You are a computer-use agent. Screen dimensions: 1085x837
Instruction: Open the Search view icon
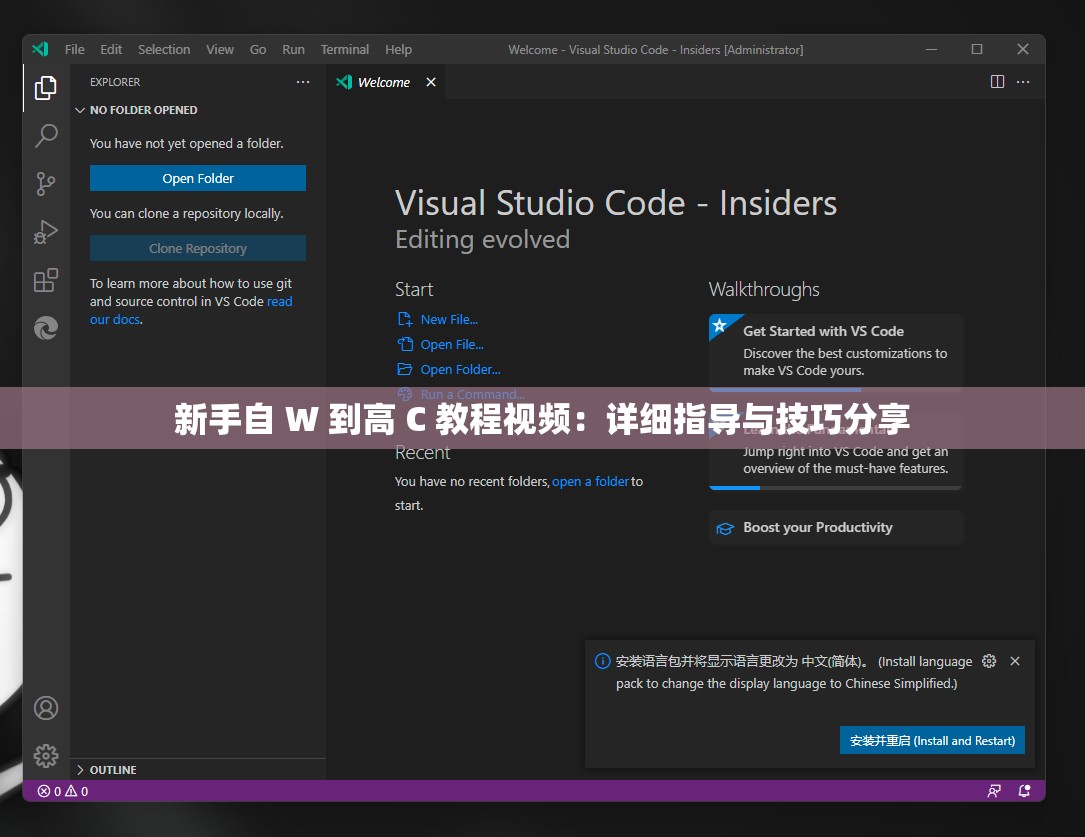tap(46, 136)
